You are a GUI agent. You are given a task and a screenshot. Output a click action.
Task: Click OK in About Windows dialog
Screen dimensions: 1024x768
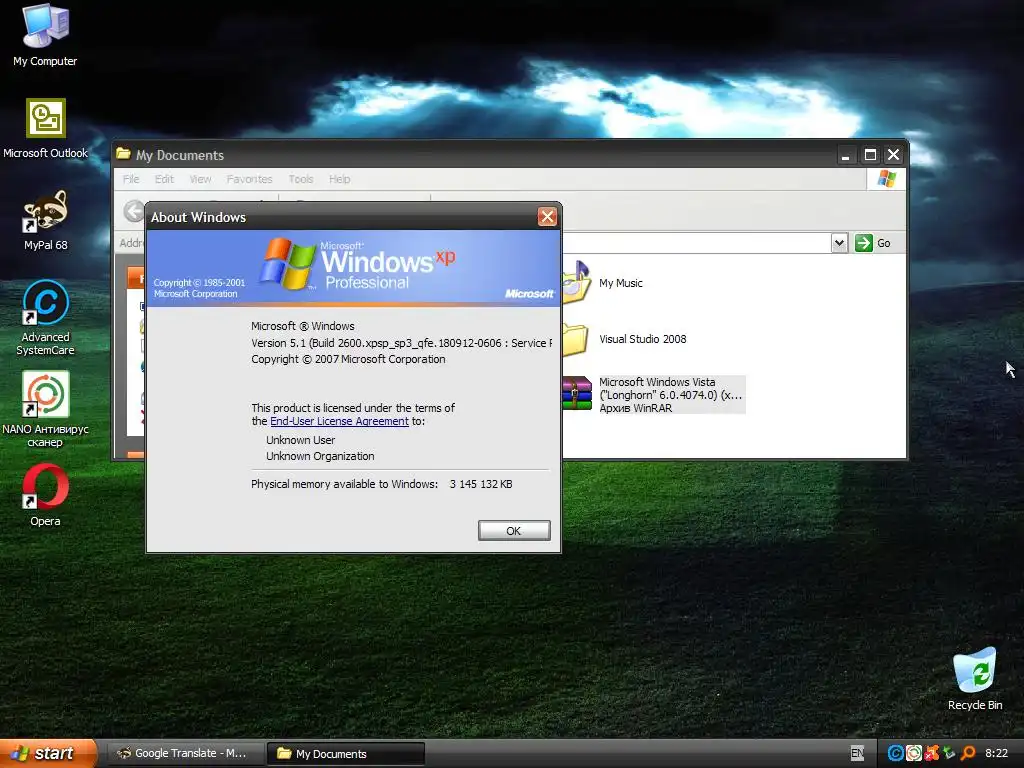(x=514, y=530)
